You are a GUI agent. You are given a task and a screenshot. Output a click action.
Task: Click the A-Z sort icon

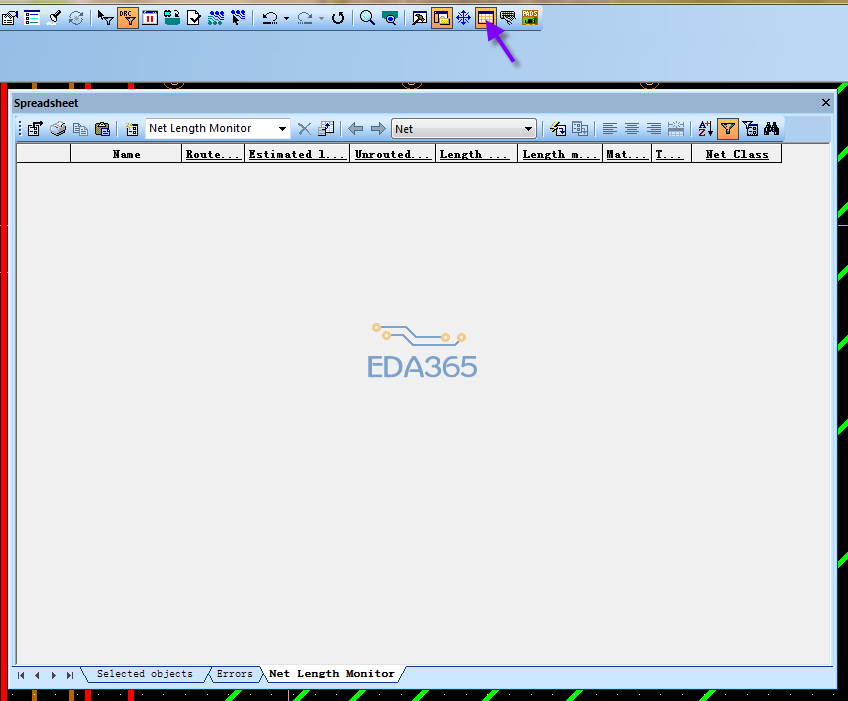(x=705, y=129)
